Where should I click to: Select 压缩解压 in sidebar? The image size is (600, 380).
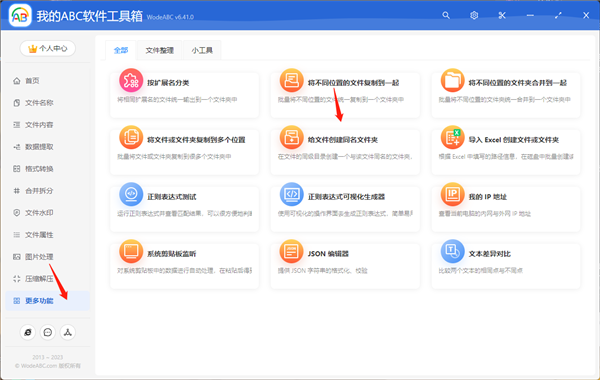47,279
